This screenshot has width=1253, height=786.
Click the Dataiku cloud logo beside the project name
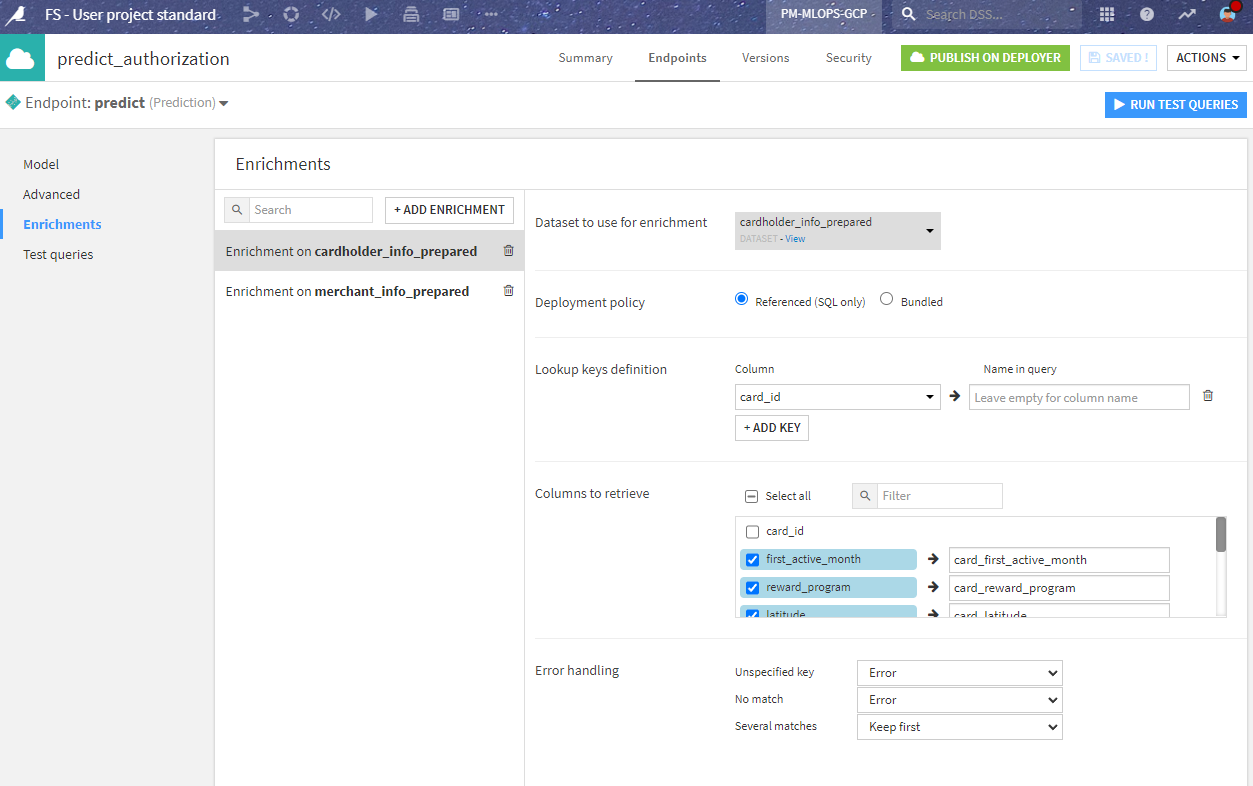tap(22, 57)
